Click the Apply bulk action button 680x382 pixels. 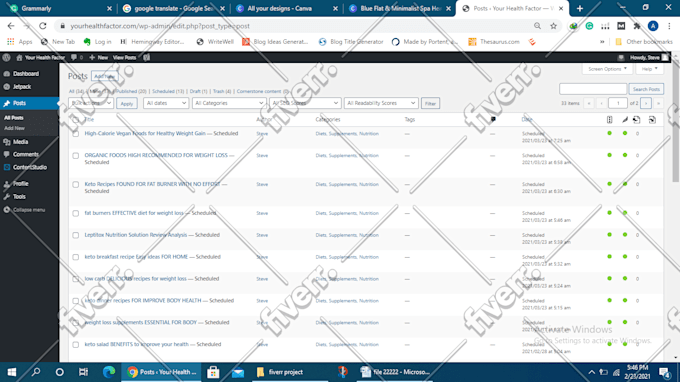click(x=127, y=104)
